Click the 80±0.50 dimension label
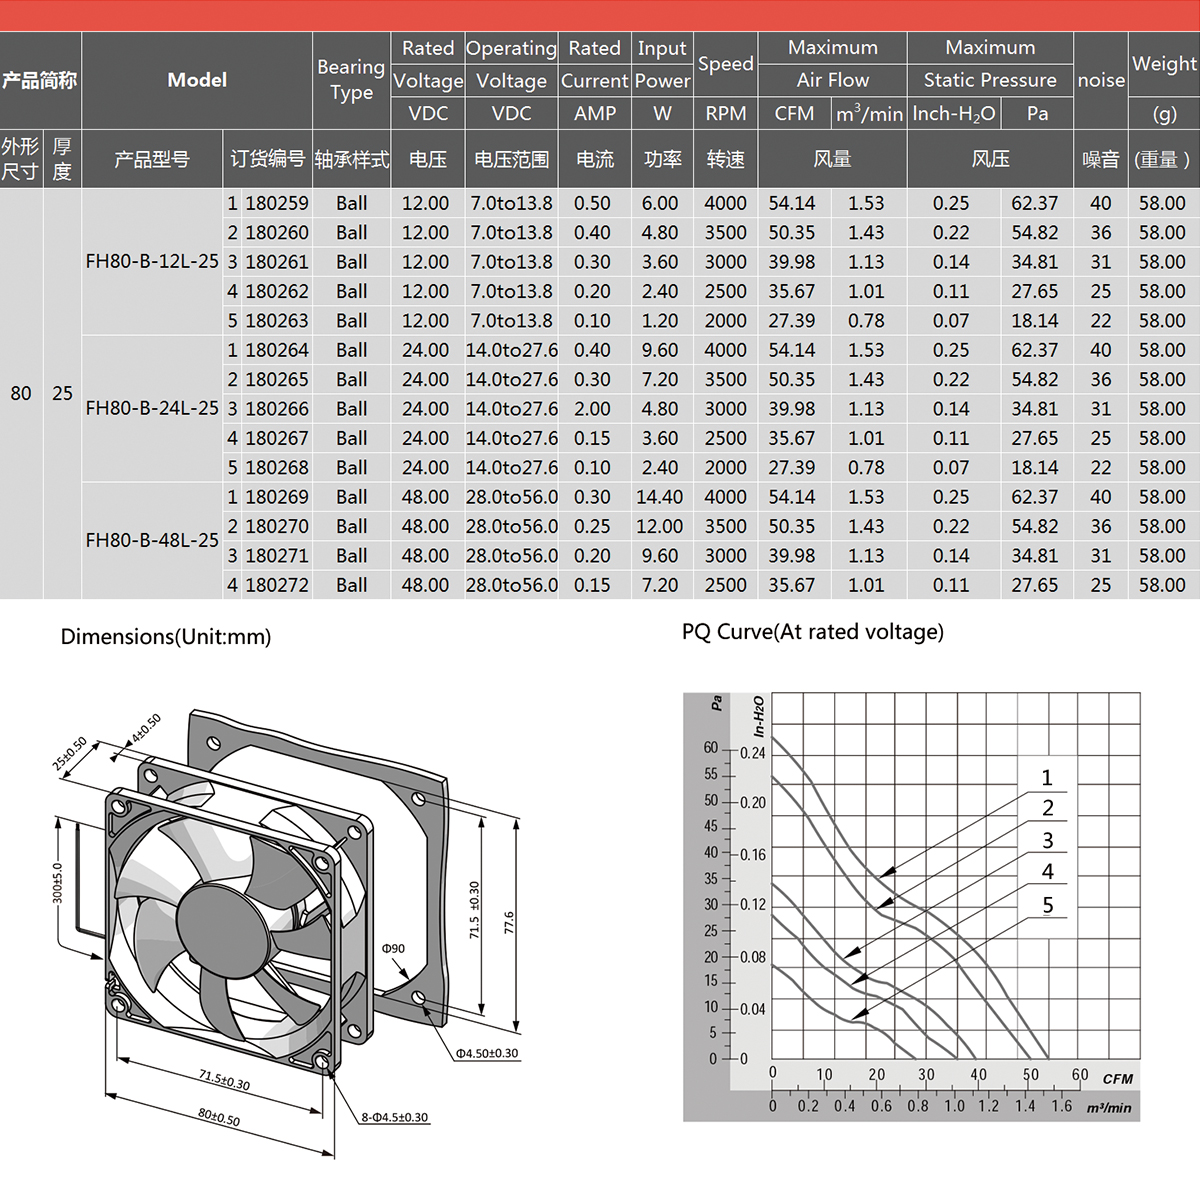Screen dimensions: 1200x1200 click(x=219, y=1117)
